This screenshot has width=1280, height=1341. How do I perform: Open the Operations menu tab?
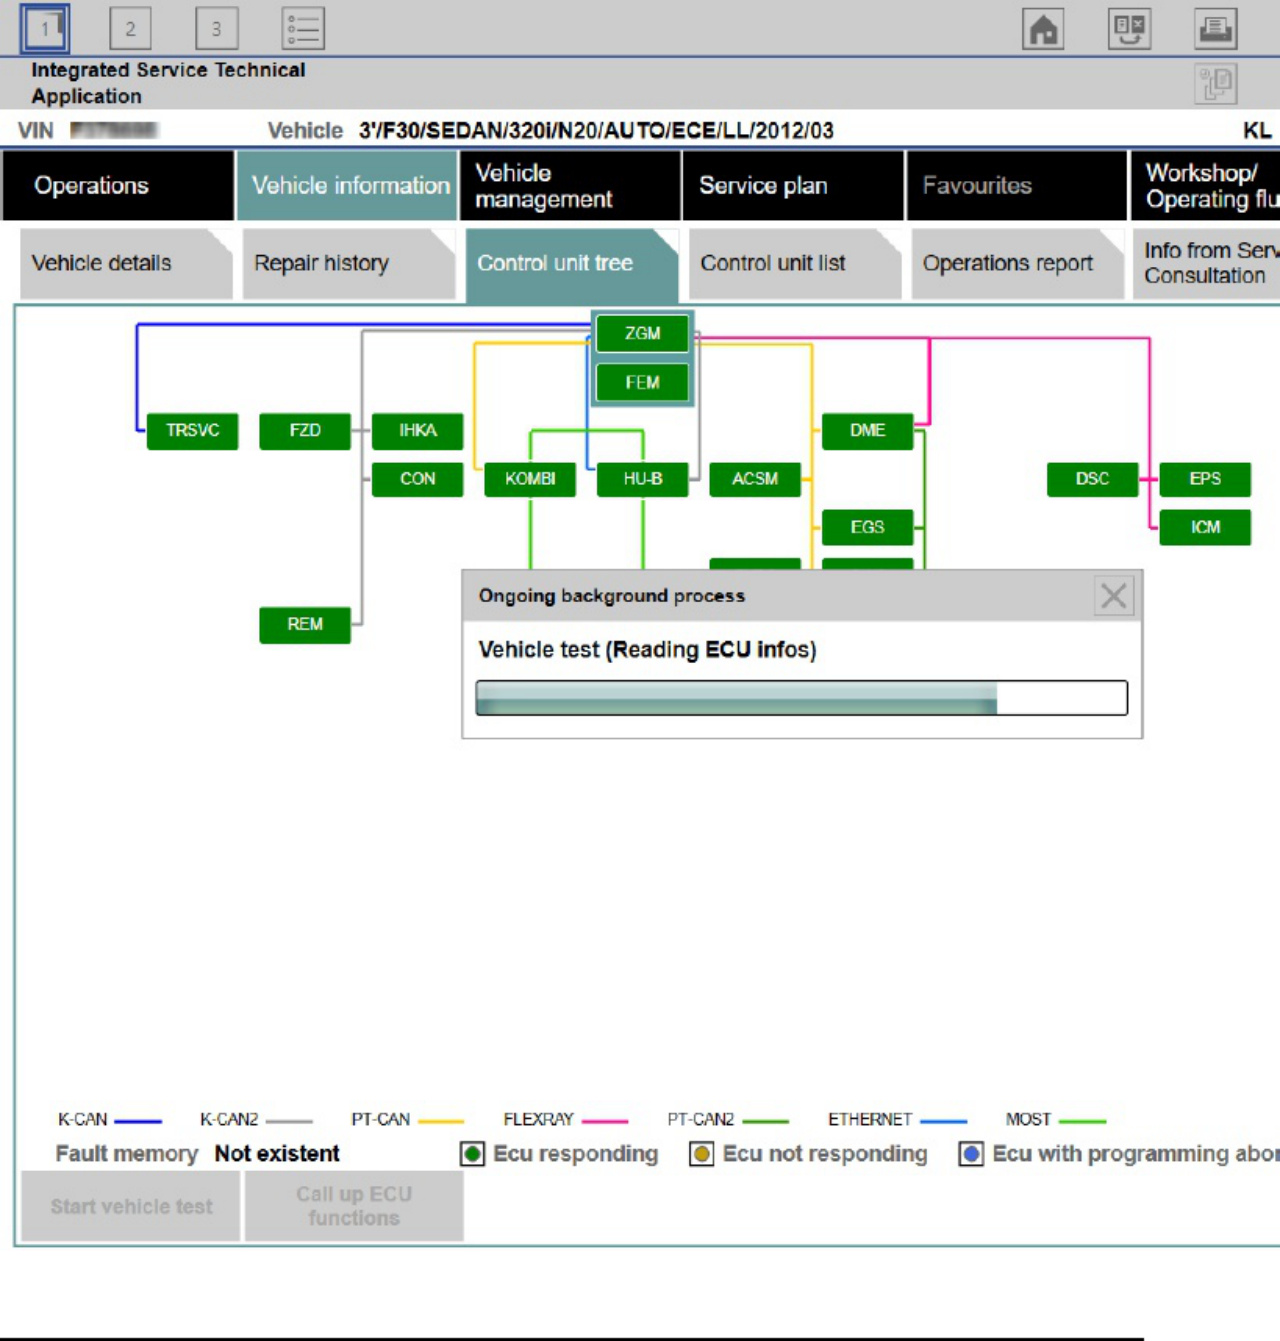118,185
